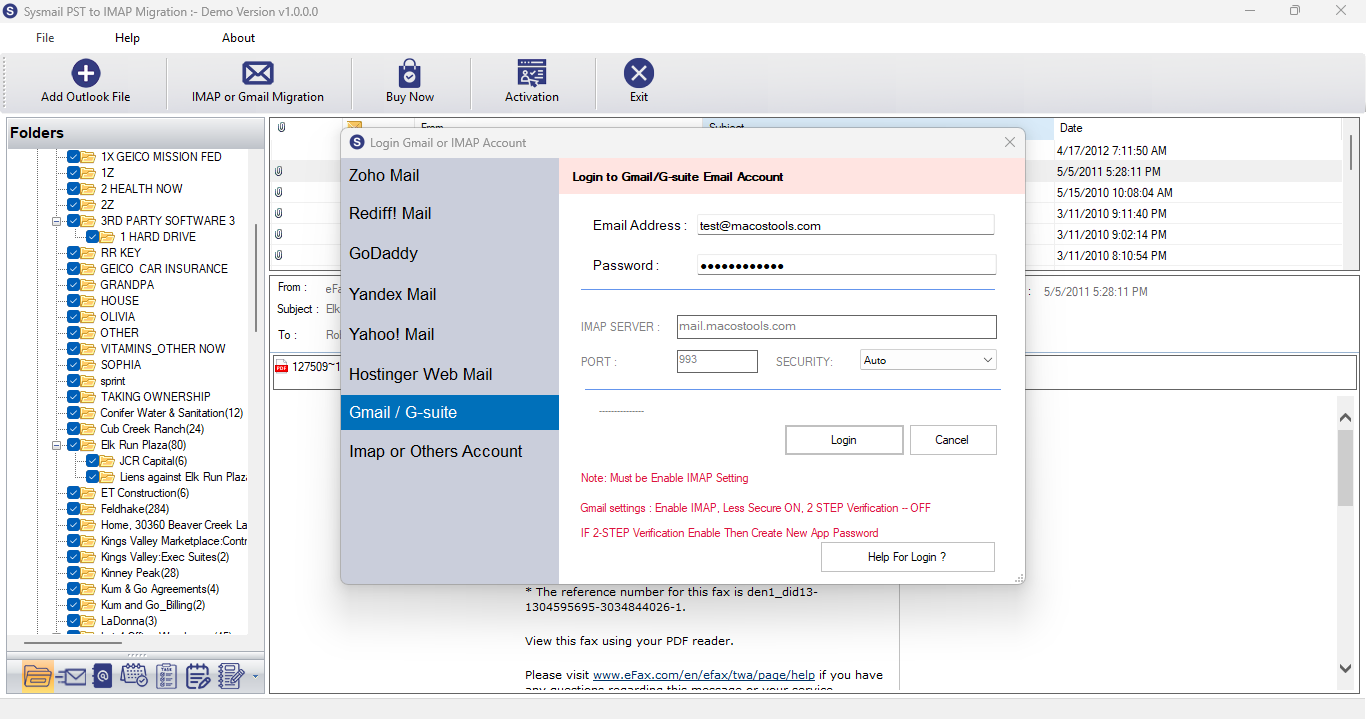Open the Help menu
The image size is (1366, 720).
[x=127, y=38]
